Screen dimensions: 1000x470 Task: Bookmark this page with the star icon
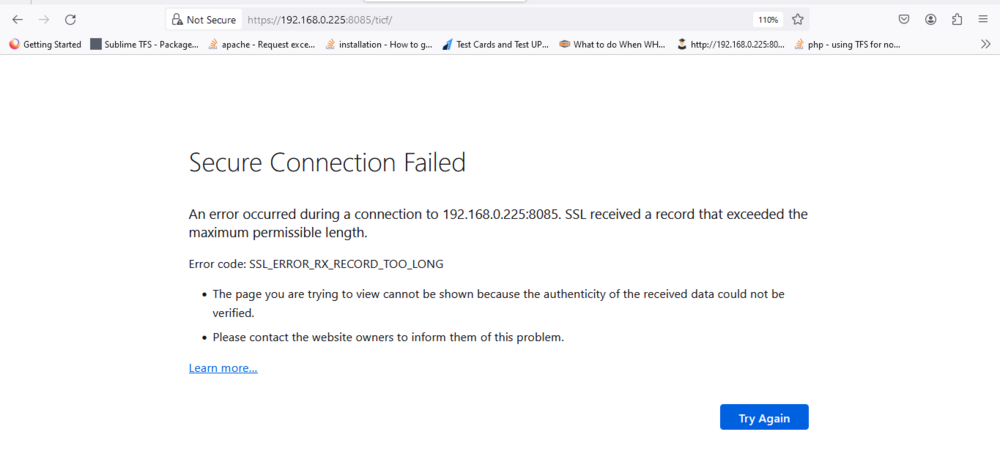(797, 20)
